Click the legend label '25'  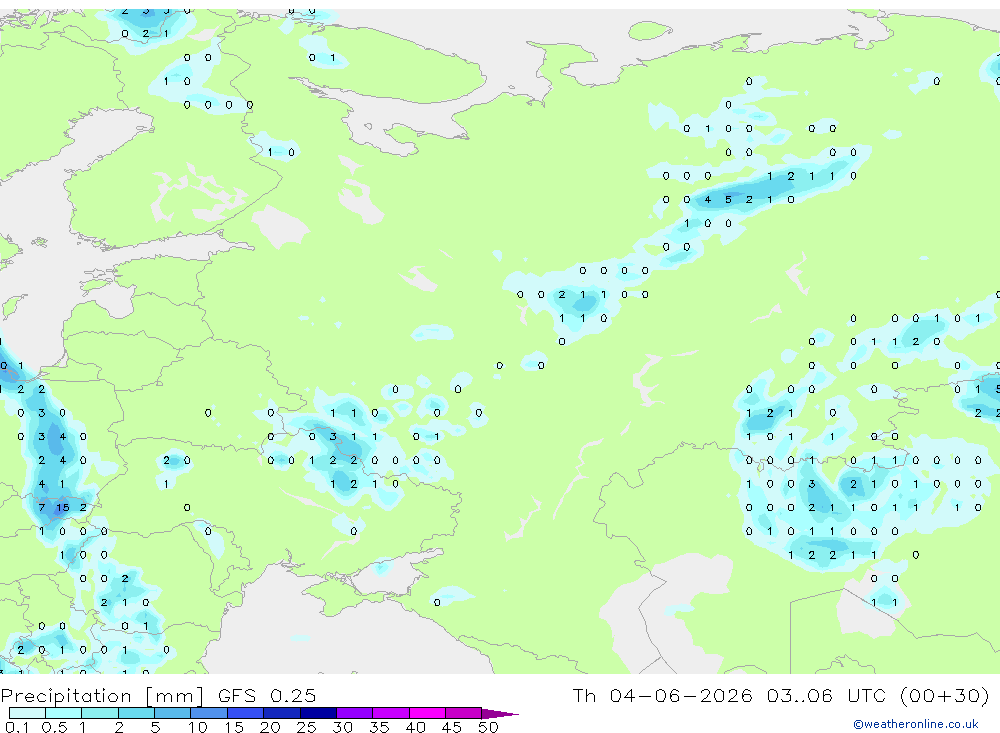(x=306, y=727)
